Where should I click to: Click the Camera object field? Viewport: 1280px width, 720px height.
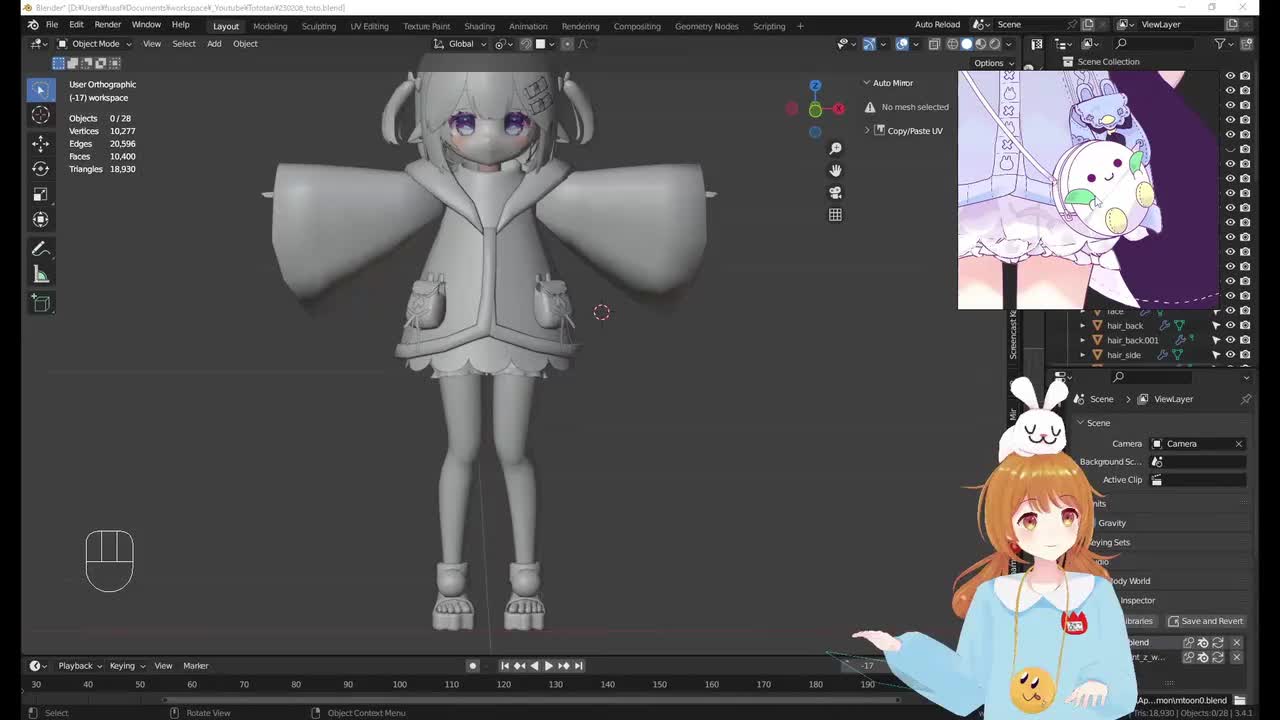(x=1198, y=444)
